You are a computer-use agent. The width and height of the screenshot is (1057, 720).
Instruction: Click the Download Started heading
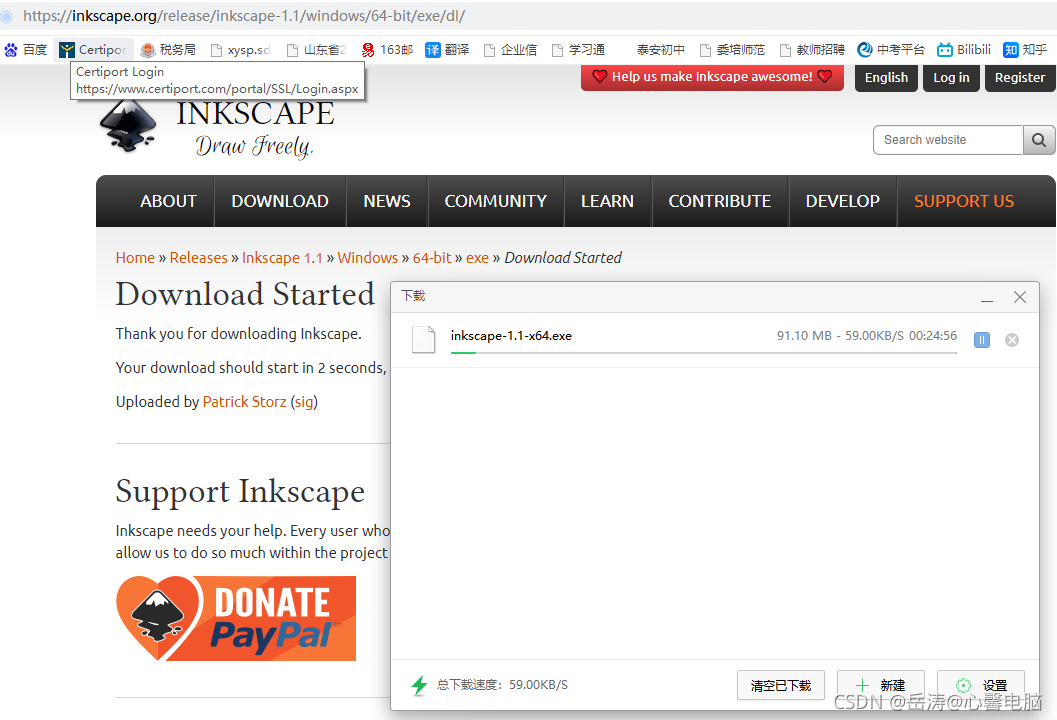[x=245, y=295]
